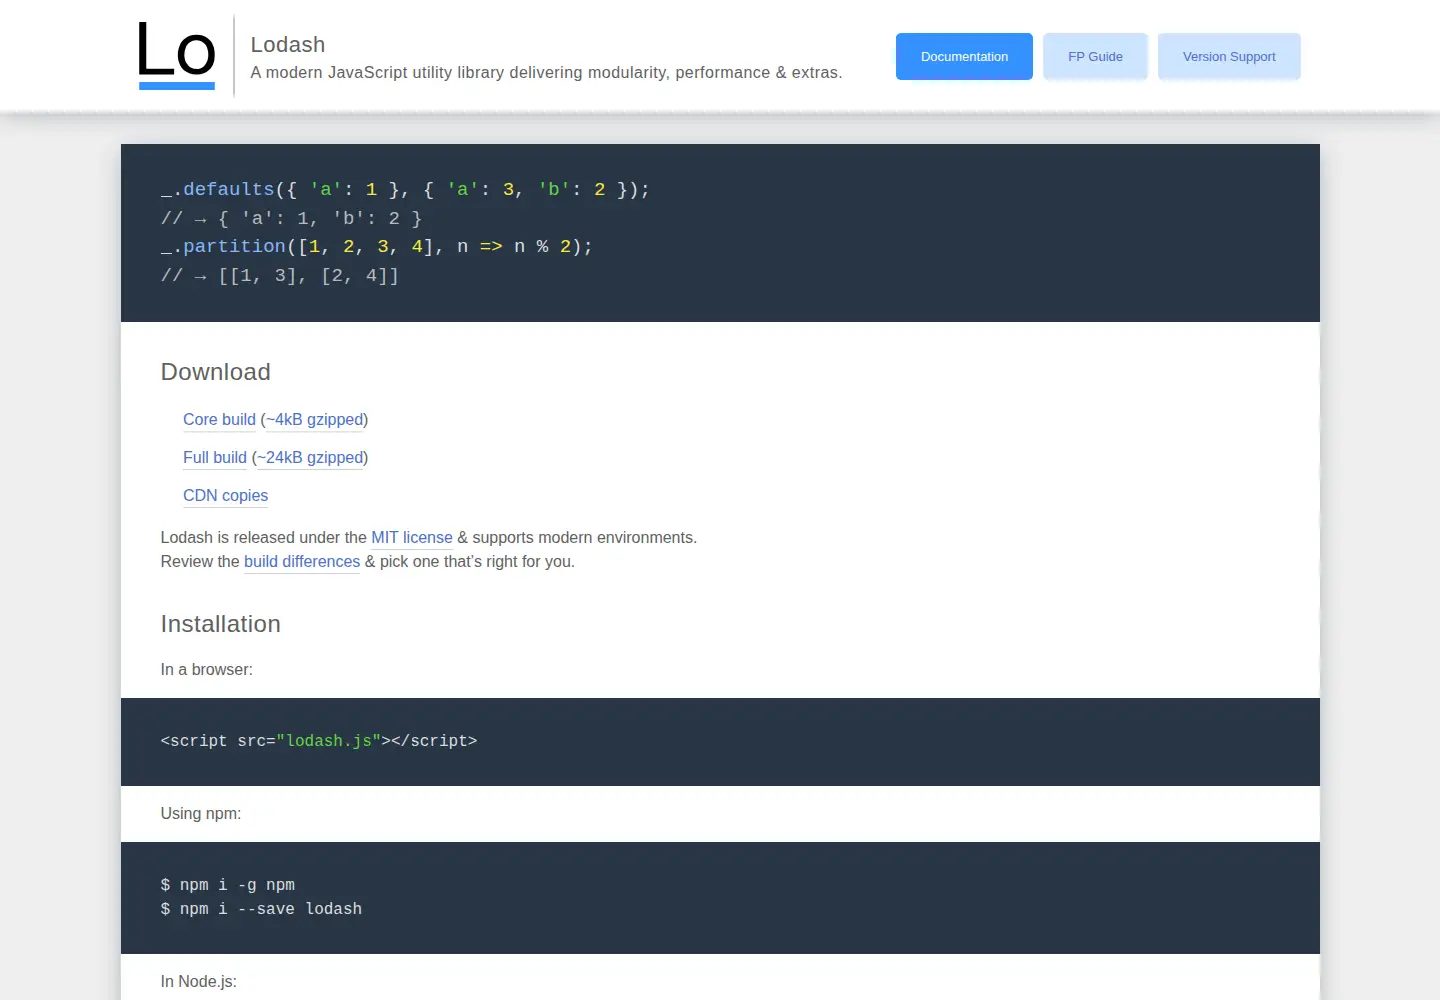Click the Lodash title heading

[288, 45]
